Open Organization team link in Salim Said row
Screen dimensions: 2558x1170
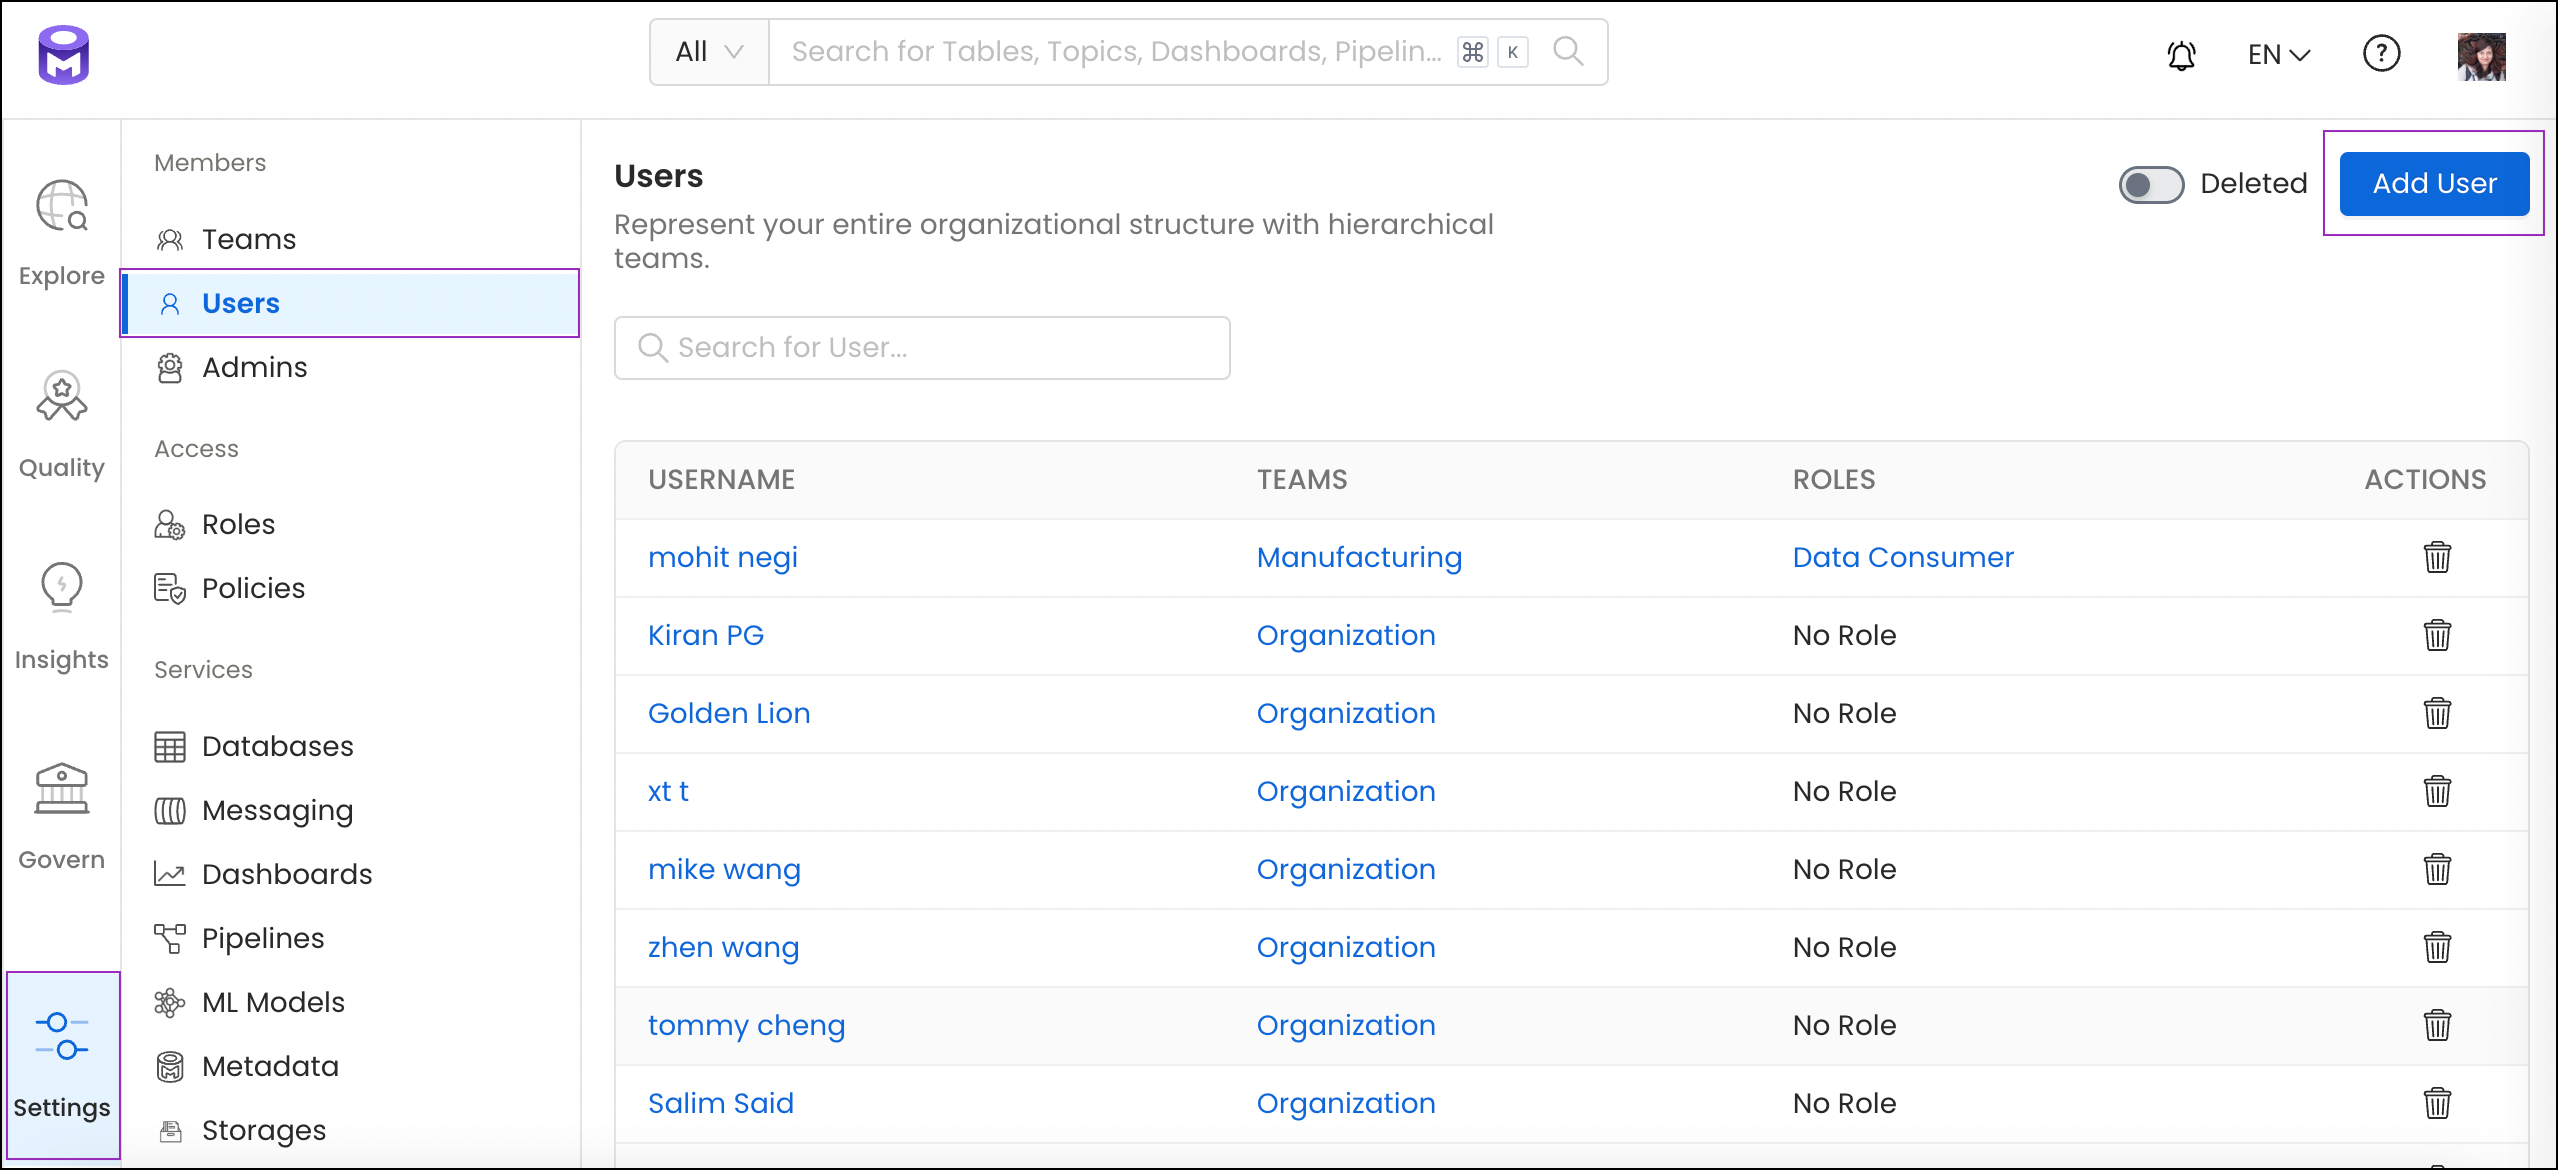1346,1103
